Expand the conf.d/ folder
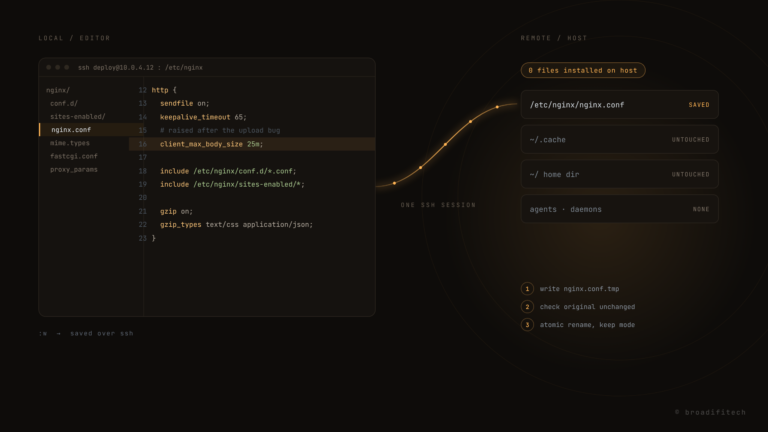 pyautogui.click(x=64, y=103)
